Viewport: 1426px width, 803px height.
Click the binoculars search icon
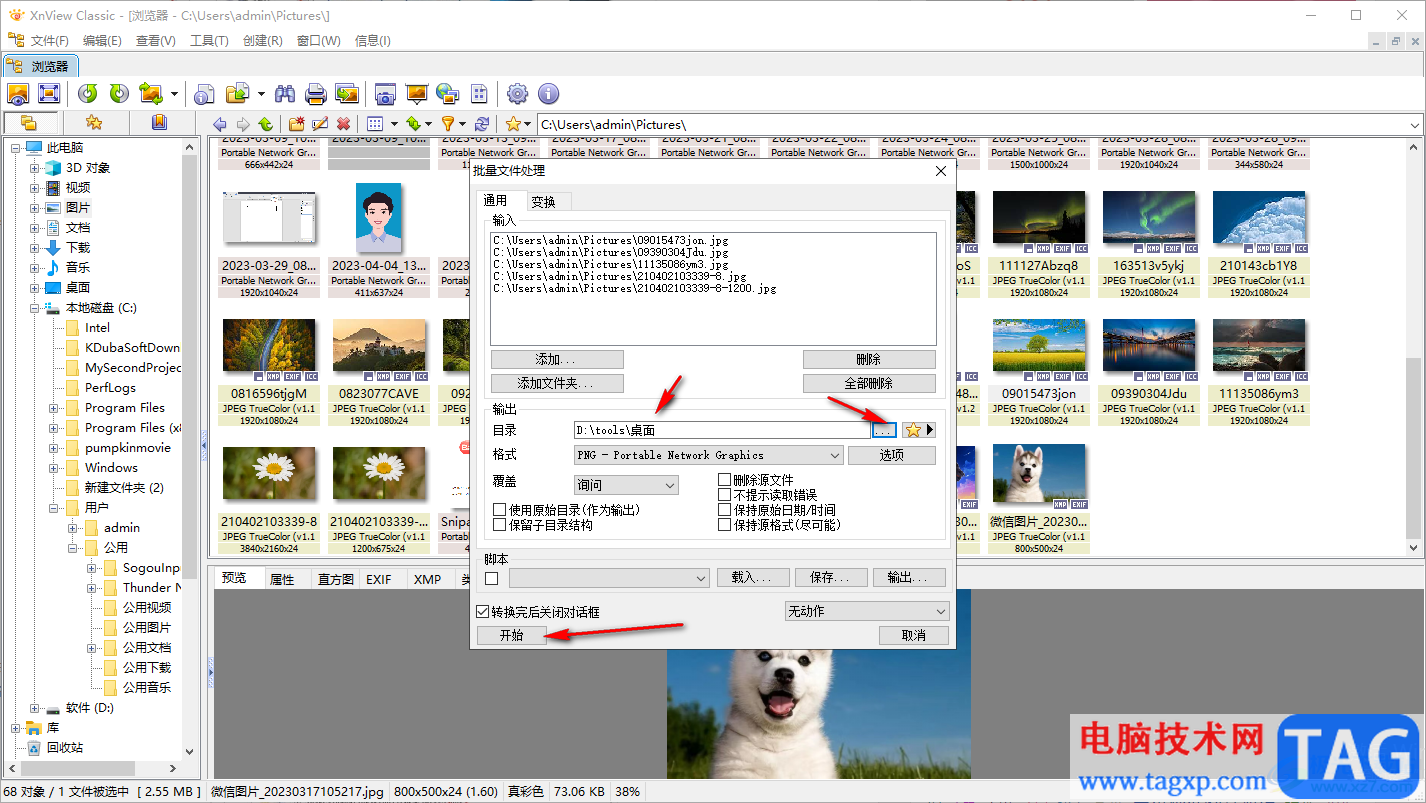pyautogui.click(x=285, y=94)
